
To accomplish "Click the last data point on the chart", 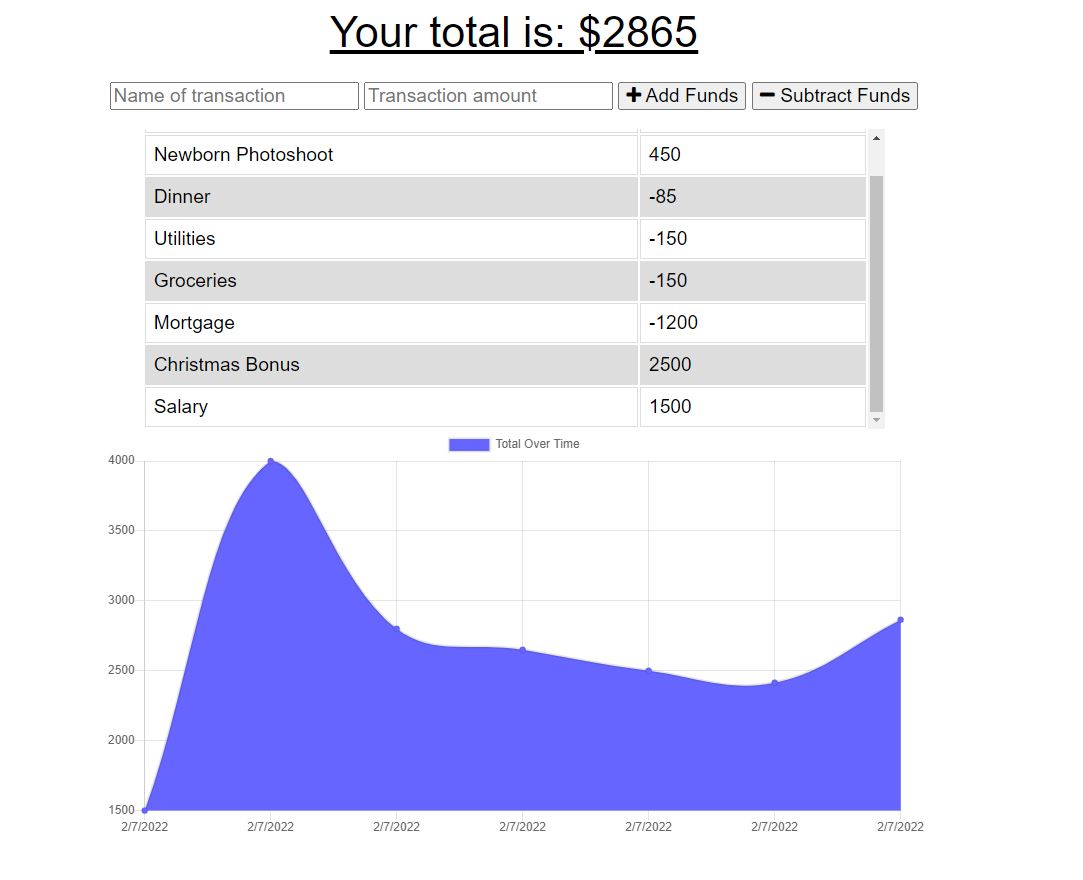I will coord(899,620).
